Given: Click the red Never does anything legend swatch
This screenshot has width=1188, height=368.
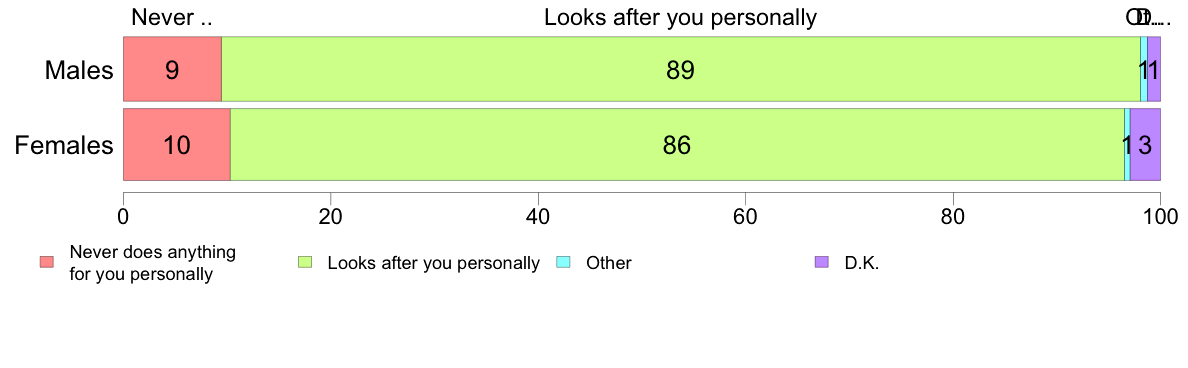Looking at the screenshot, I should (48, 262).
